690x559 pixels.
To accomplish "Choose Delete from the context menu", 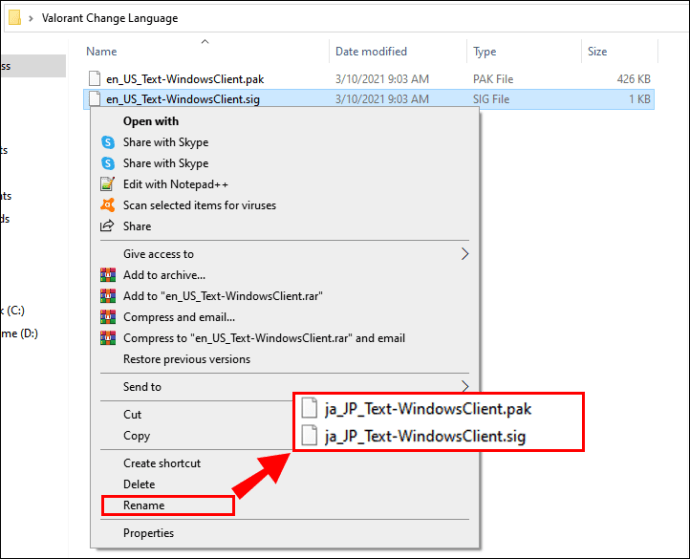I will (139, 484).
